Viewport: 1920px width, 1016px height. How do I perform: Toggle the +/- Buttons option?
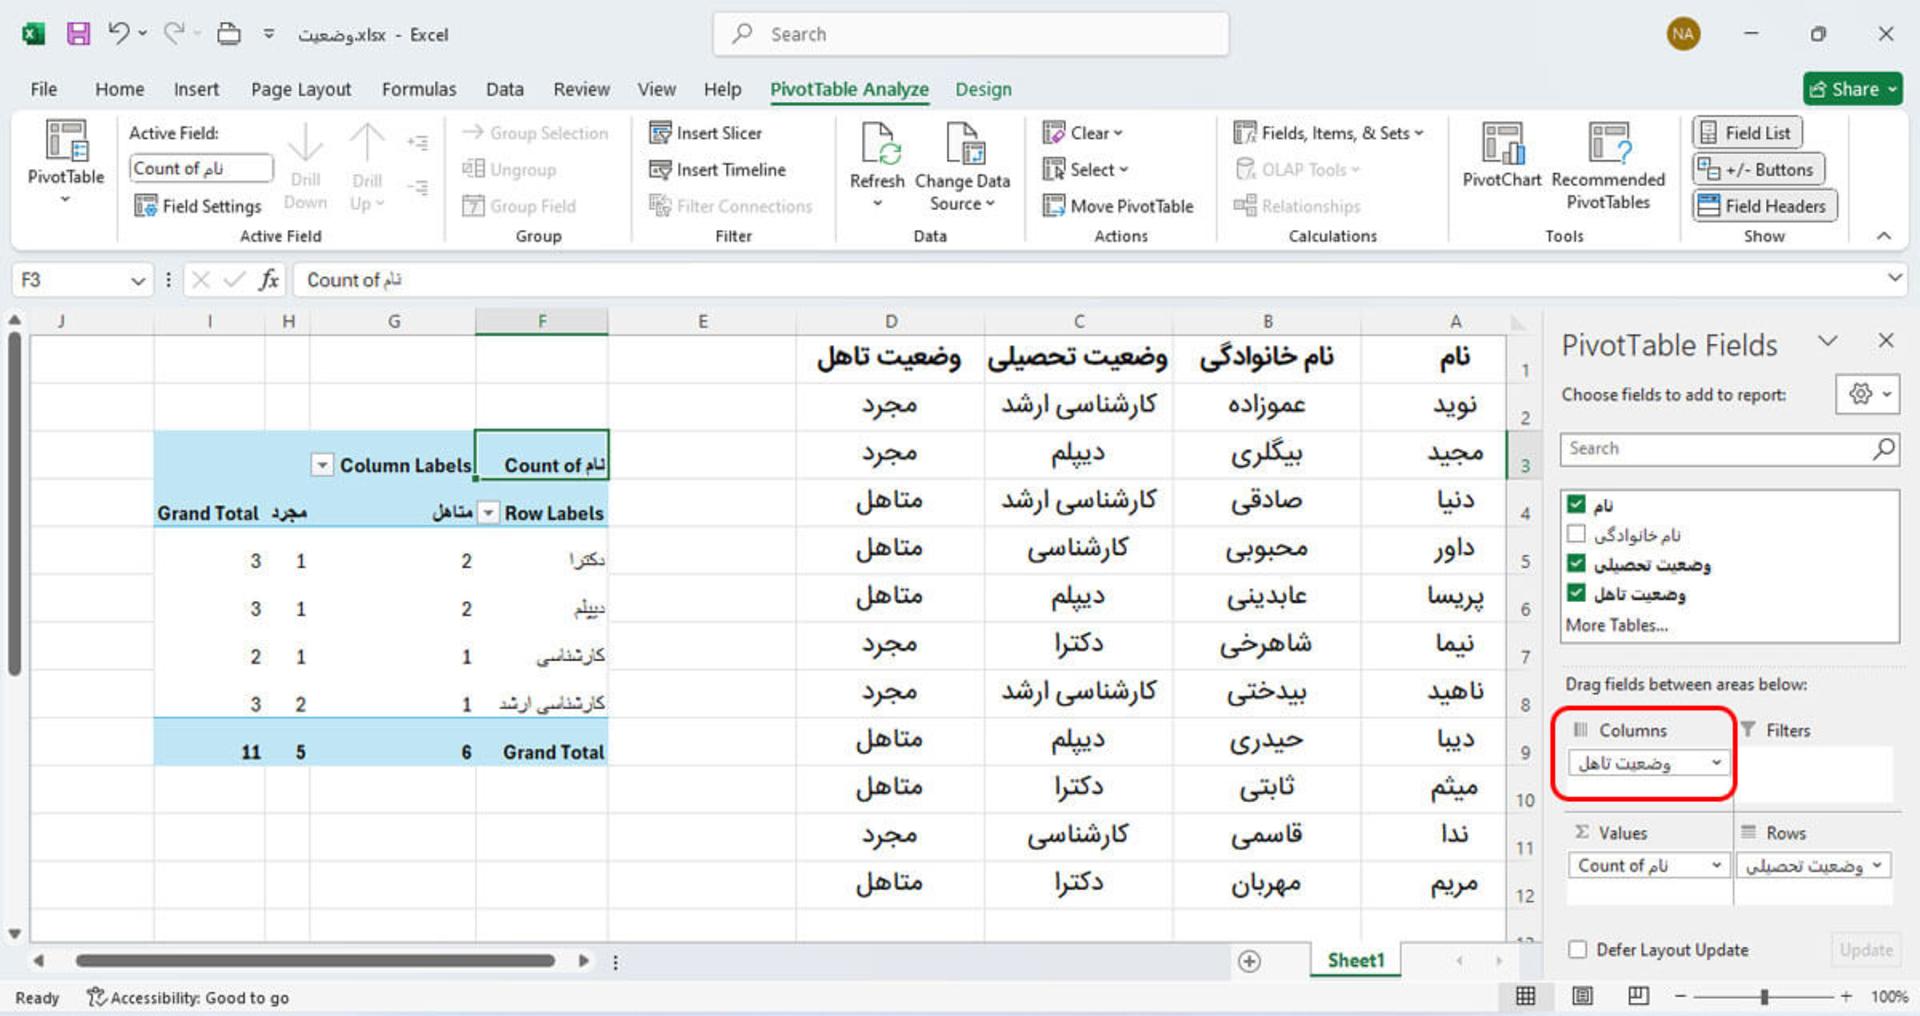point(1758,170)
